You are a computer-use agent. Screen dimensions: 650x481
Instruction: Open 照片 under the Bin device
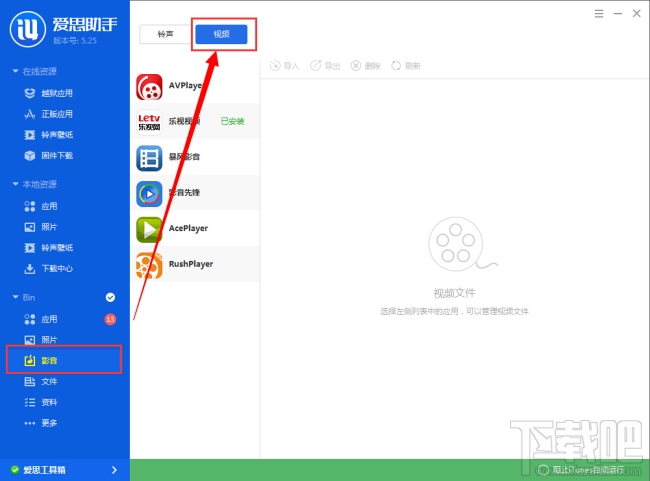coord(49,340)
